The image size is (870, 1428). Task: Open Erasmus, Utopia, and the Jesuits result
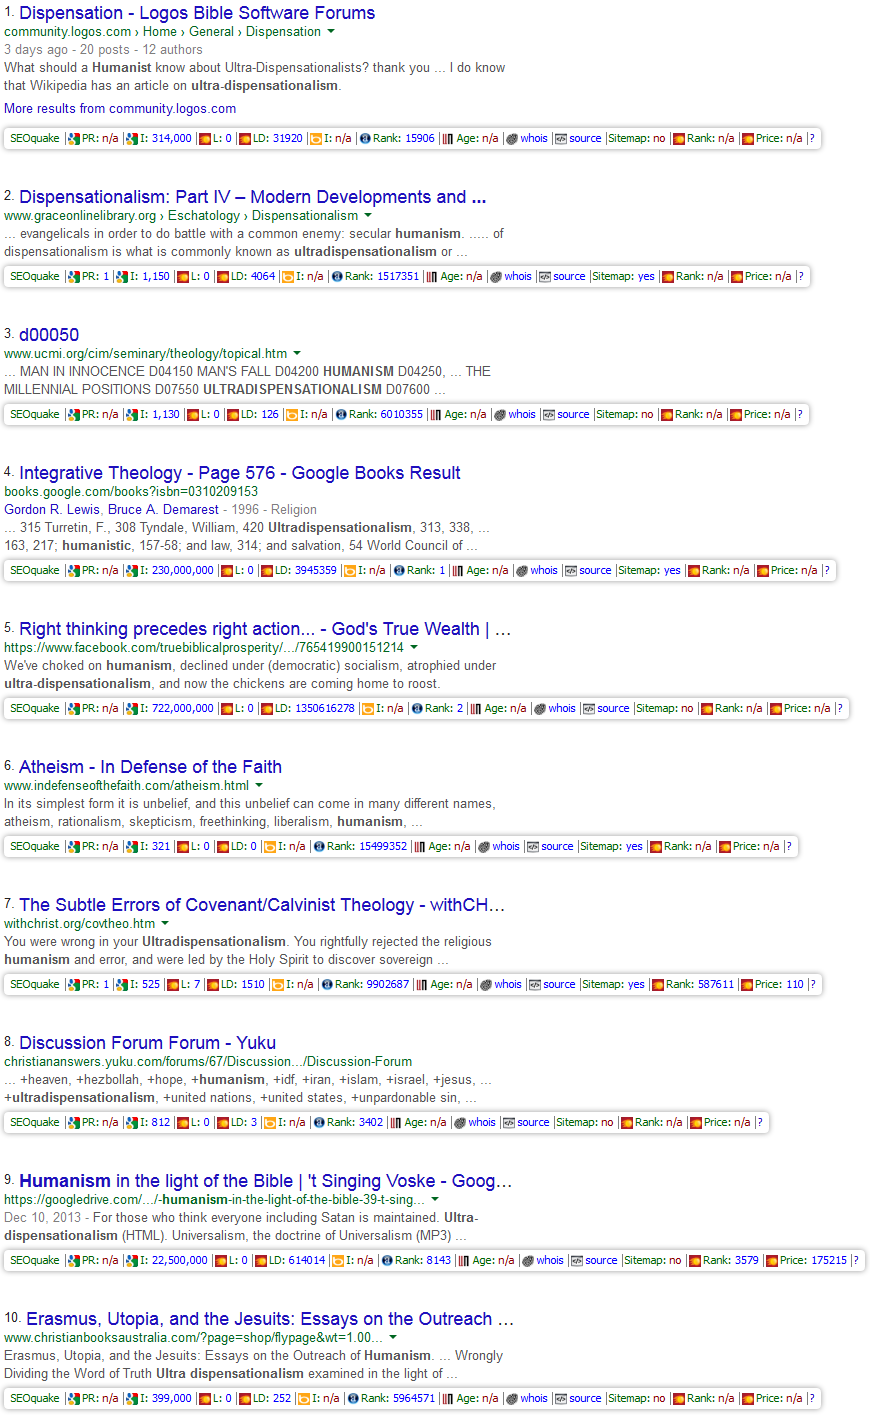coord(270,1319)
